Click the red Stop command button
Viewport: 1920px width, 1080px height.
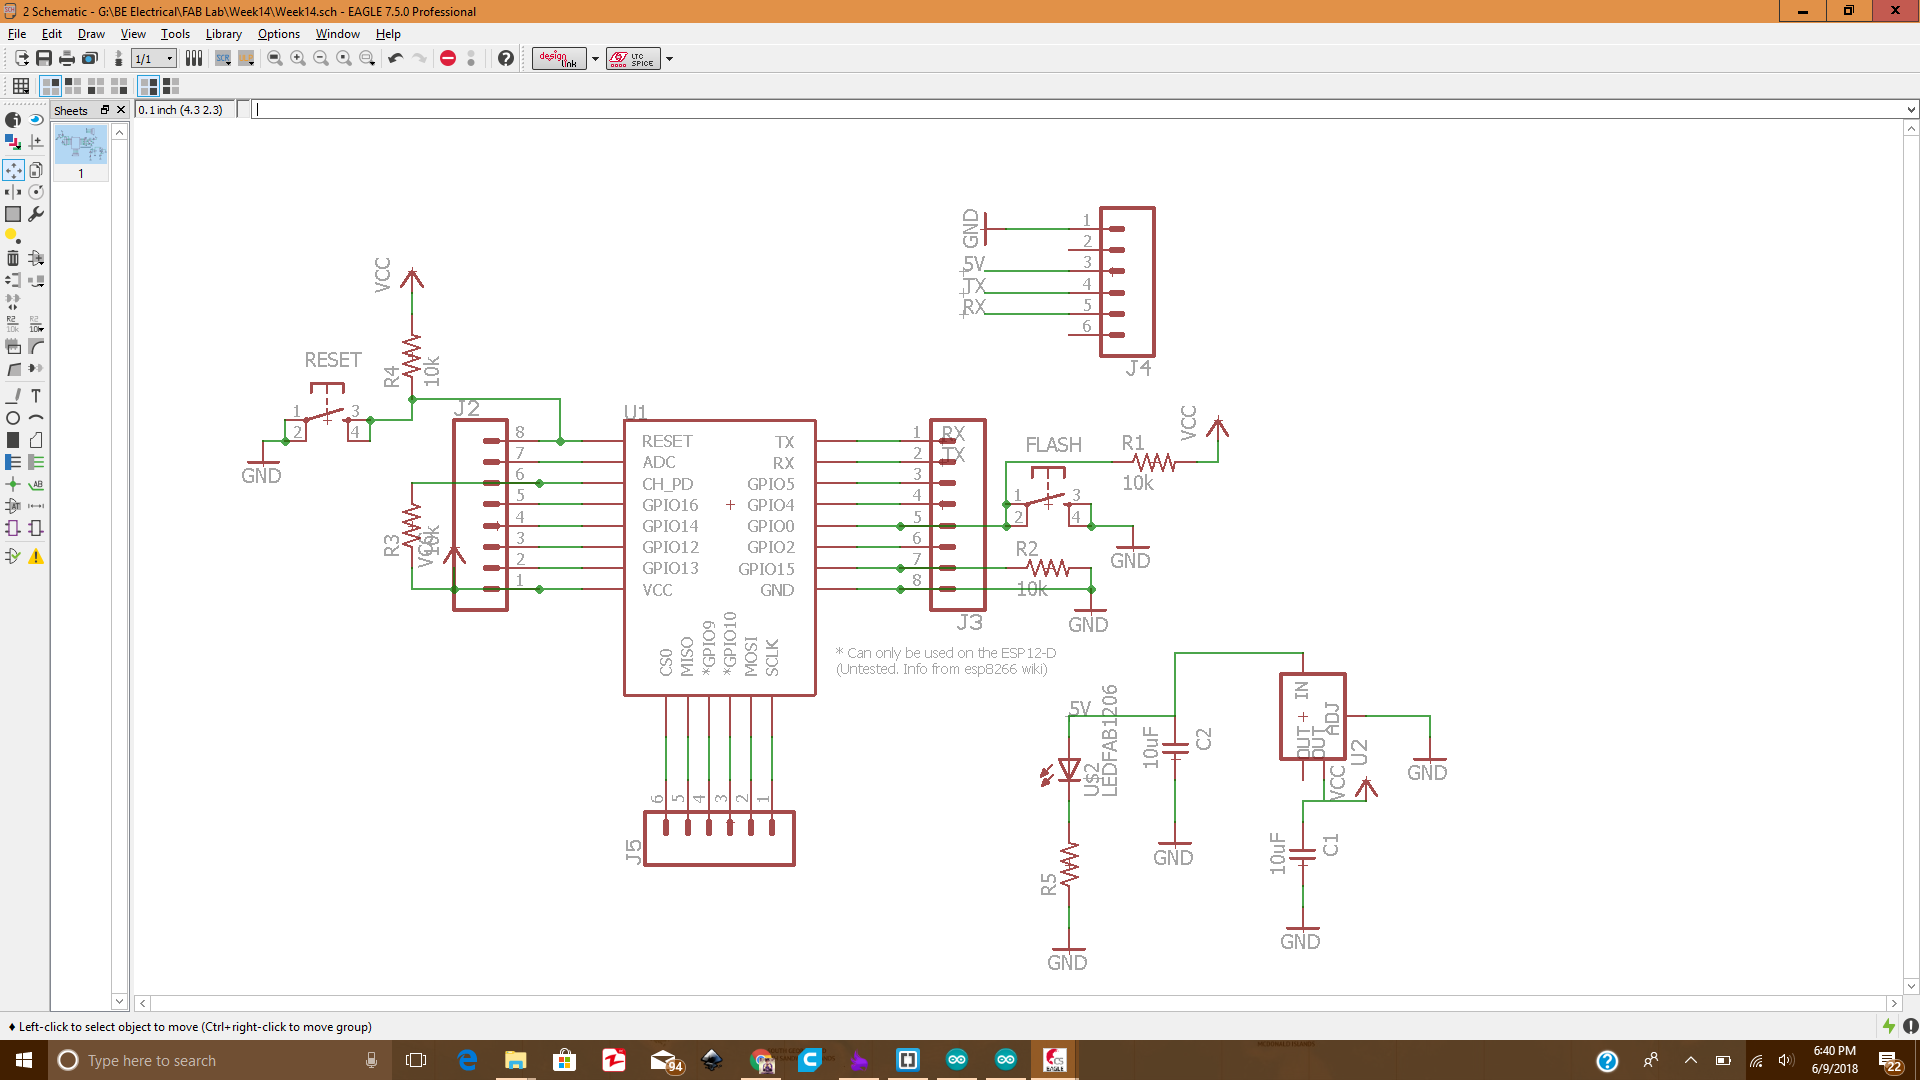(x=448, y=58)
